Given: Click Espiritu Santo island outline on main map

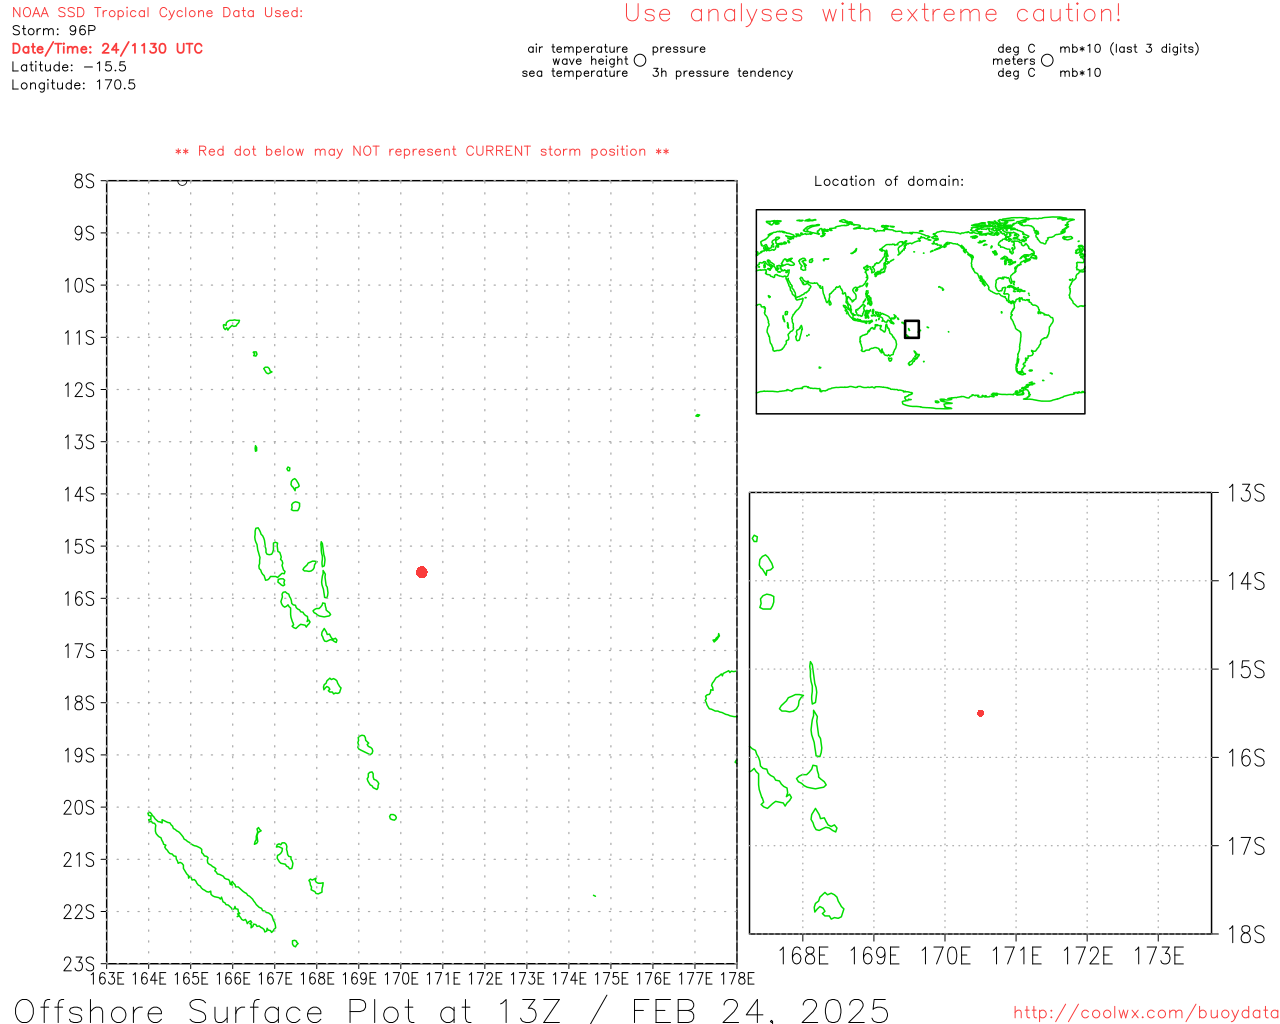Looking at the screenshot, I should point(268,554).
